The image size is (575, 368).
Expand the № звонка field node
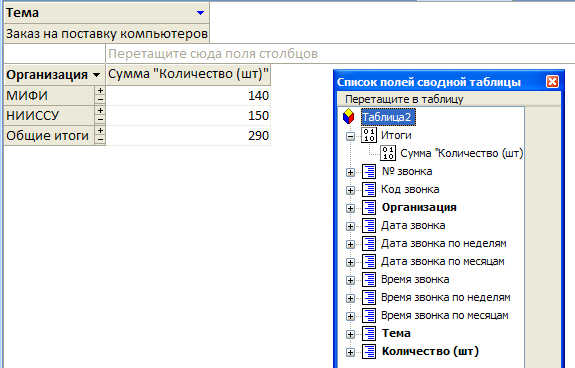pyautogui.click(x=350, y=172)
